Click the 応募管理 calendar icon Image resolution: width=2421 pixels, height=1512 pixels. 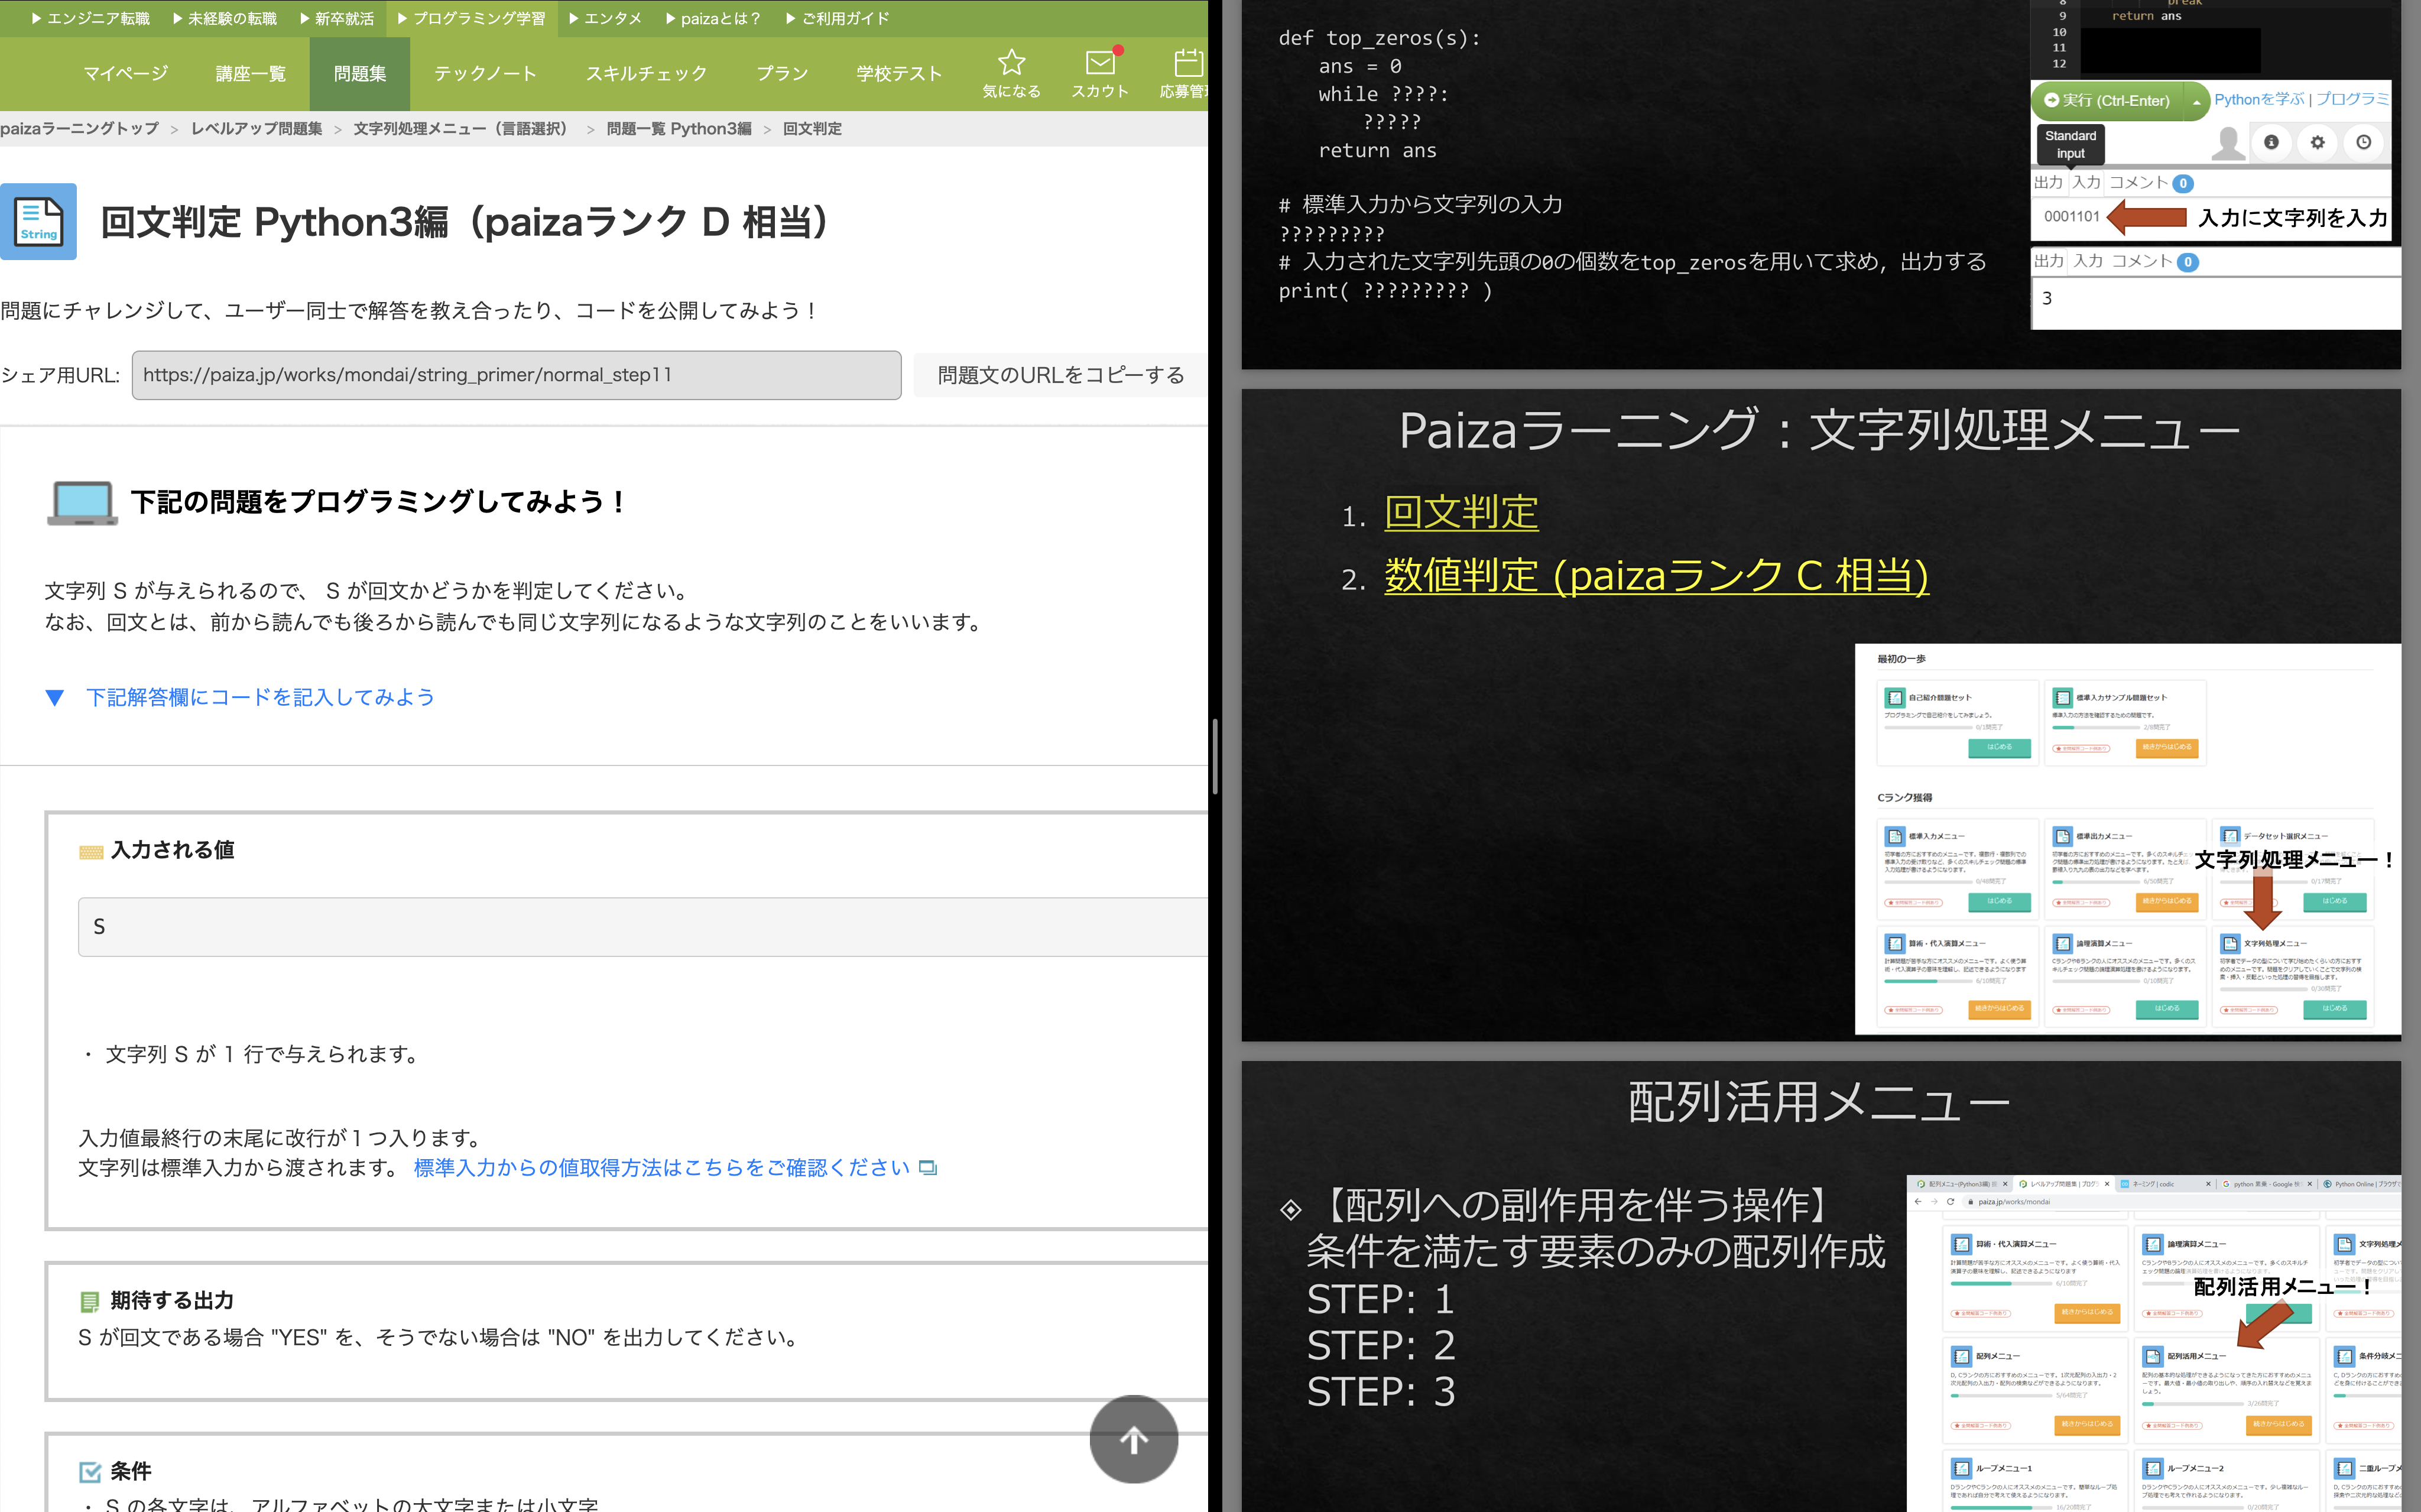coord(1187,64)
